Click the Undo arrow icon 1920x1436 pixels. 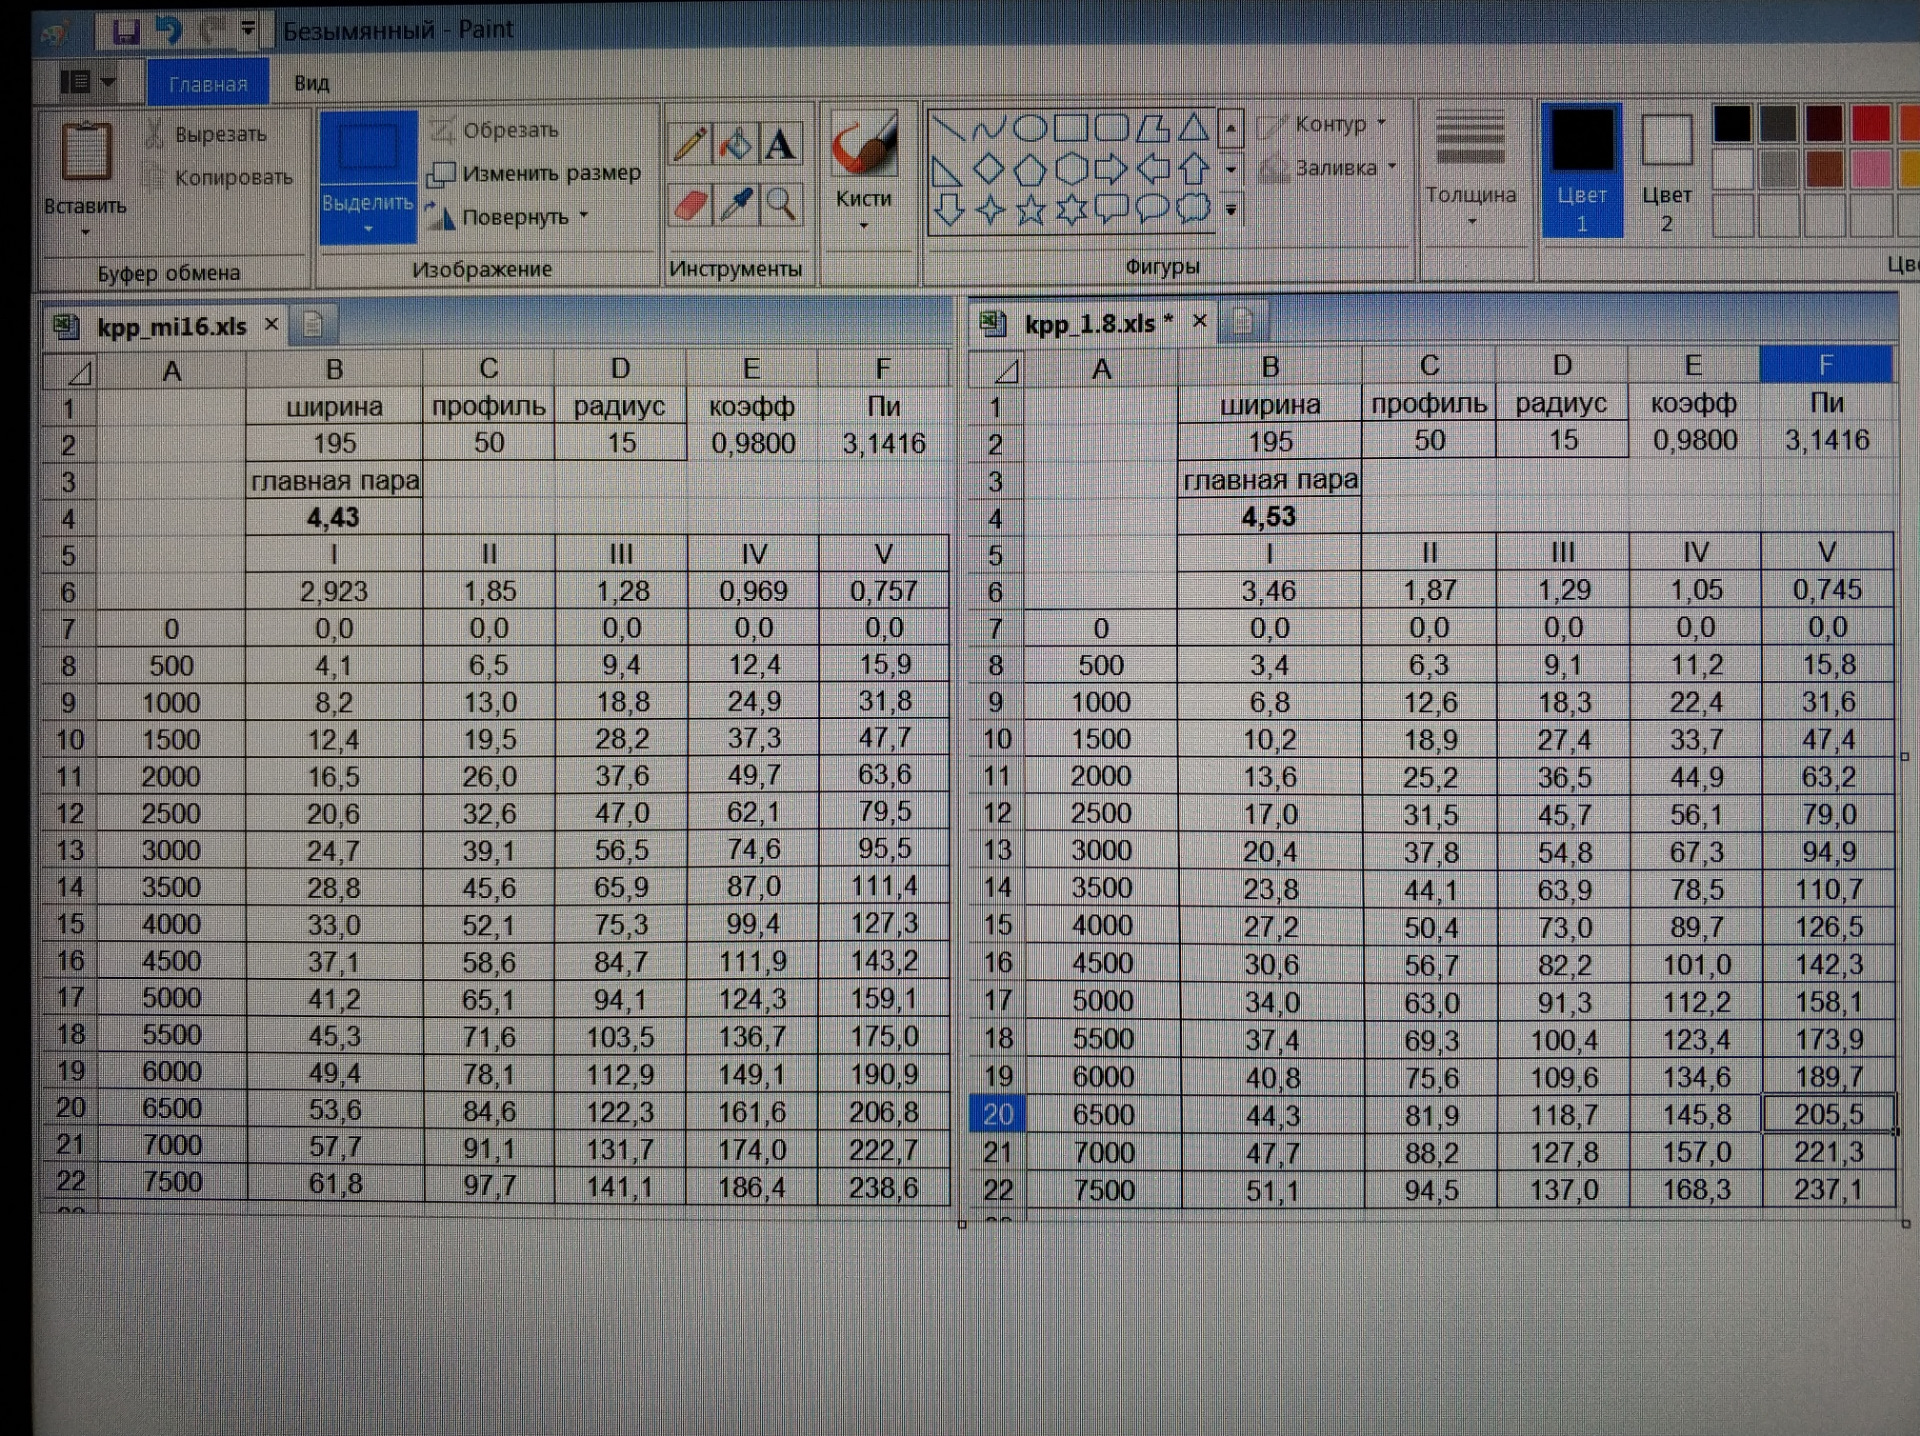click(169, 31)
